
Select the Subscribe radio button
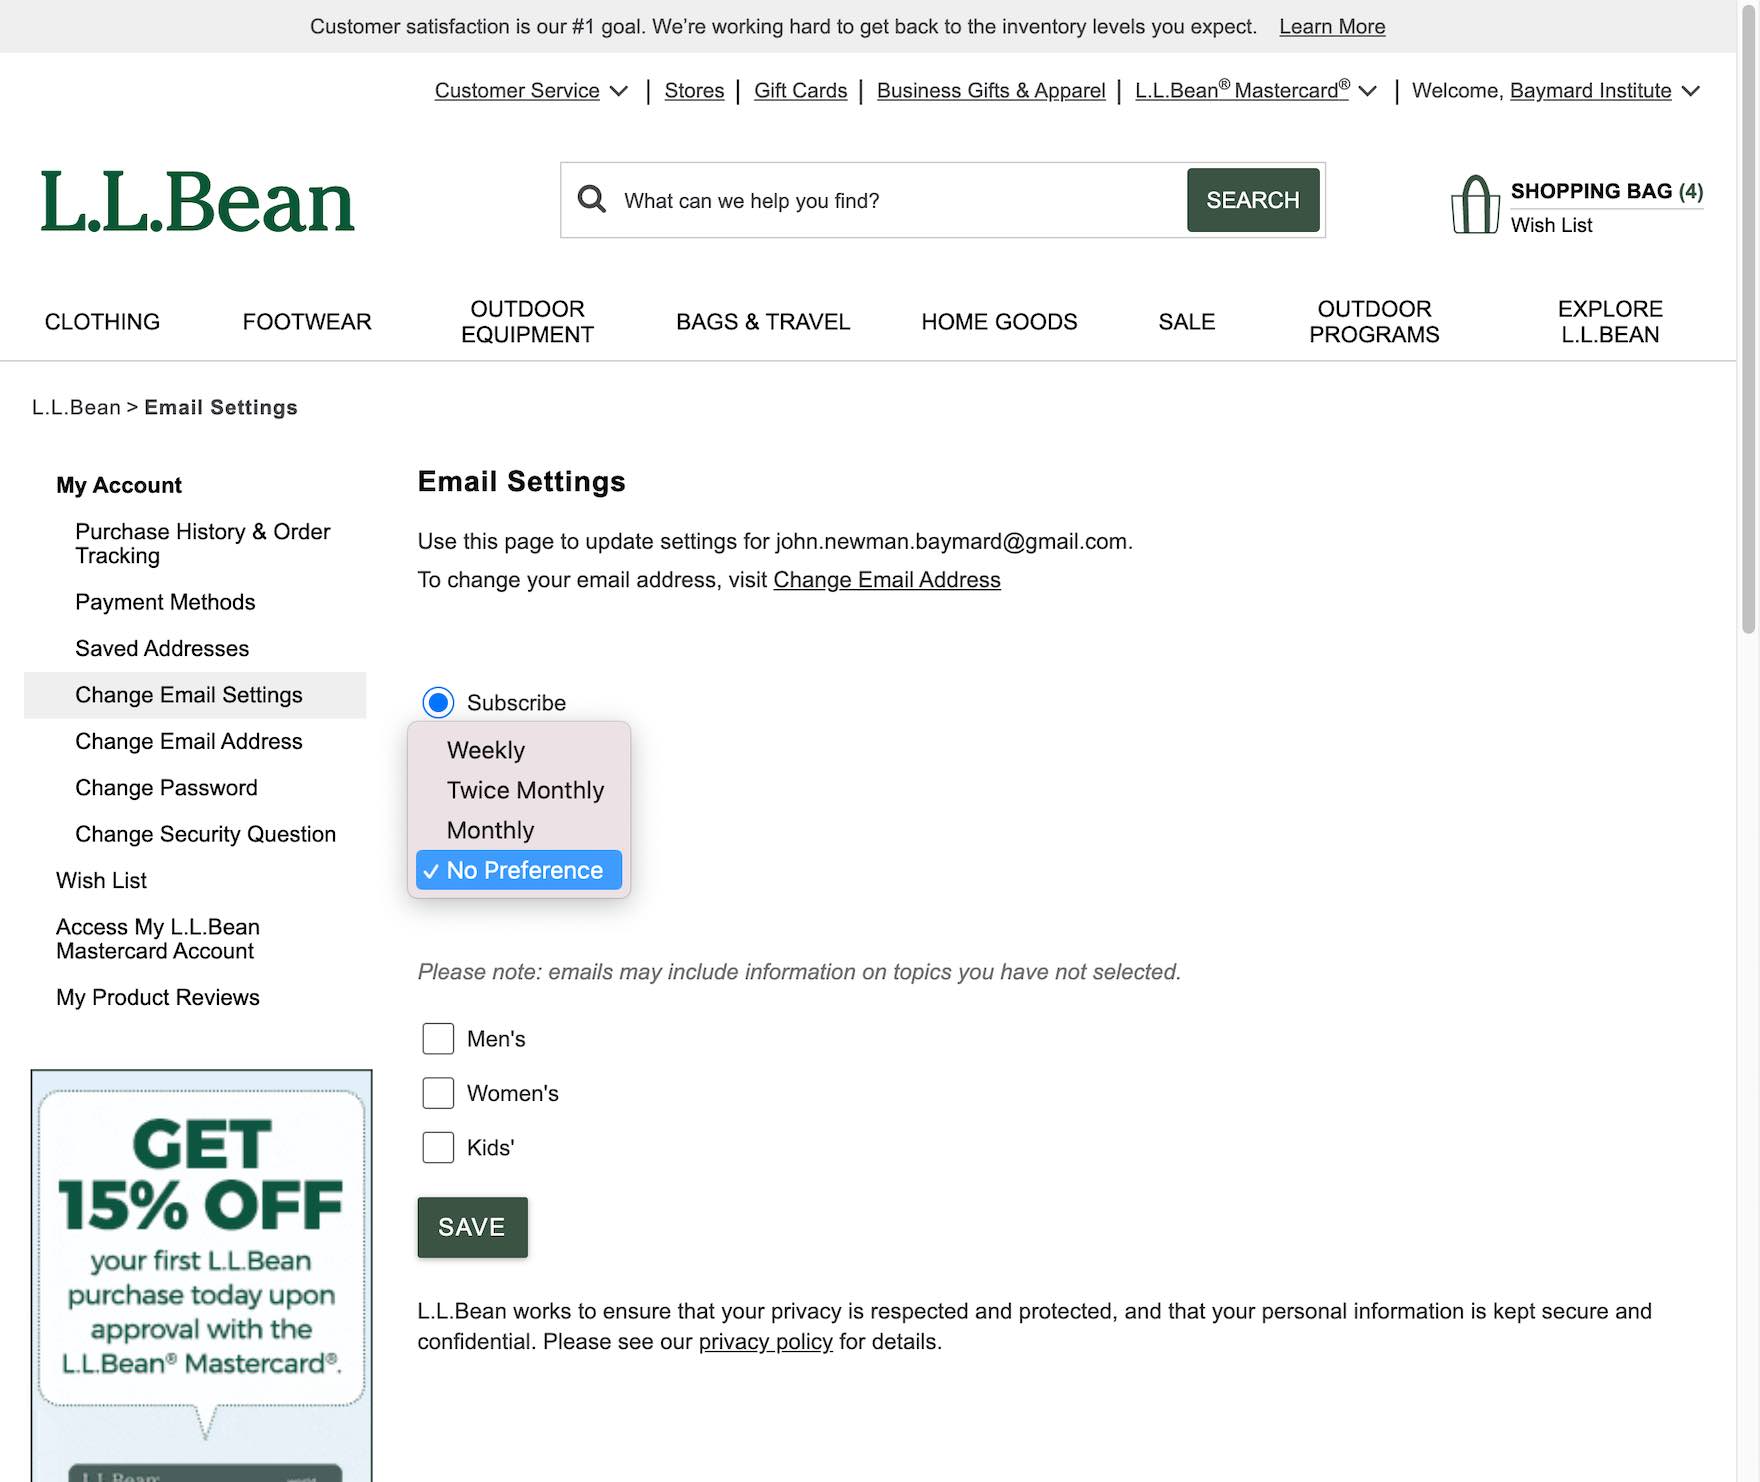point(438,703)
